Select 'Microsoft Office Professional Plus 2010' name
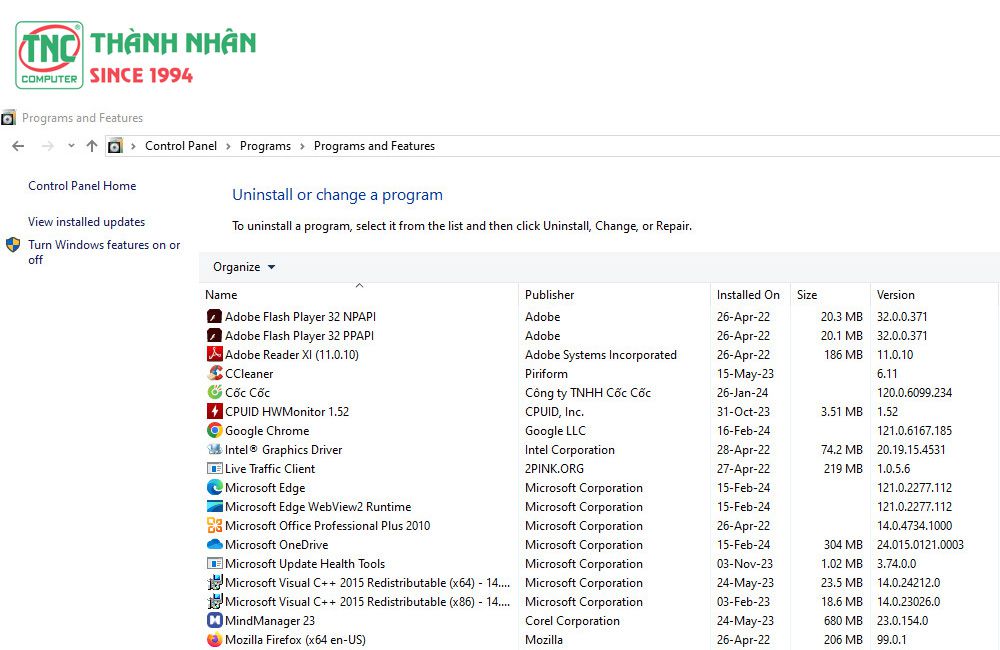The height and width of the screenshot is (650, 1000). tap(328, 526)
